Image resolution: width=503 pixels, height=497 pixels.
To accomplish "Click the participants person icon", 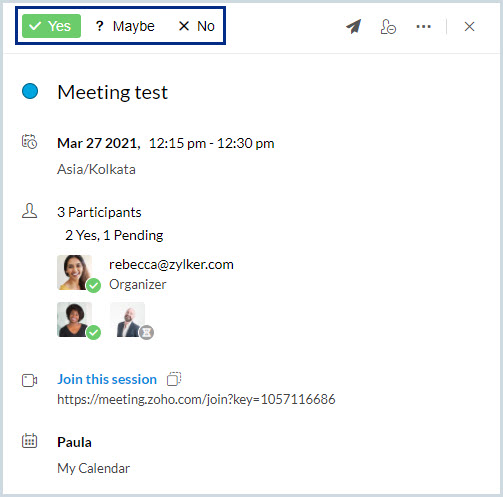I will click(x=29, y=211).
